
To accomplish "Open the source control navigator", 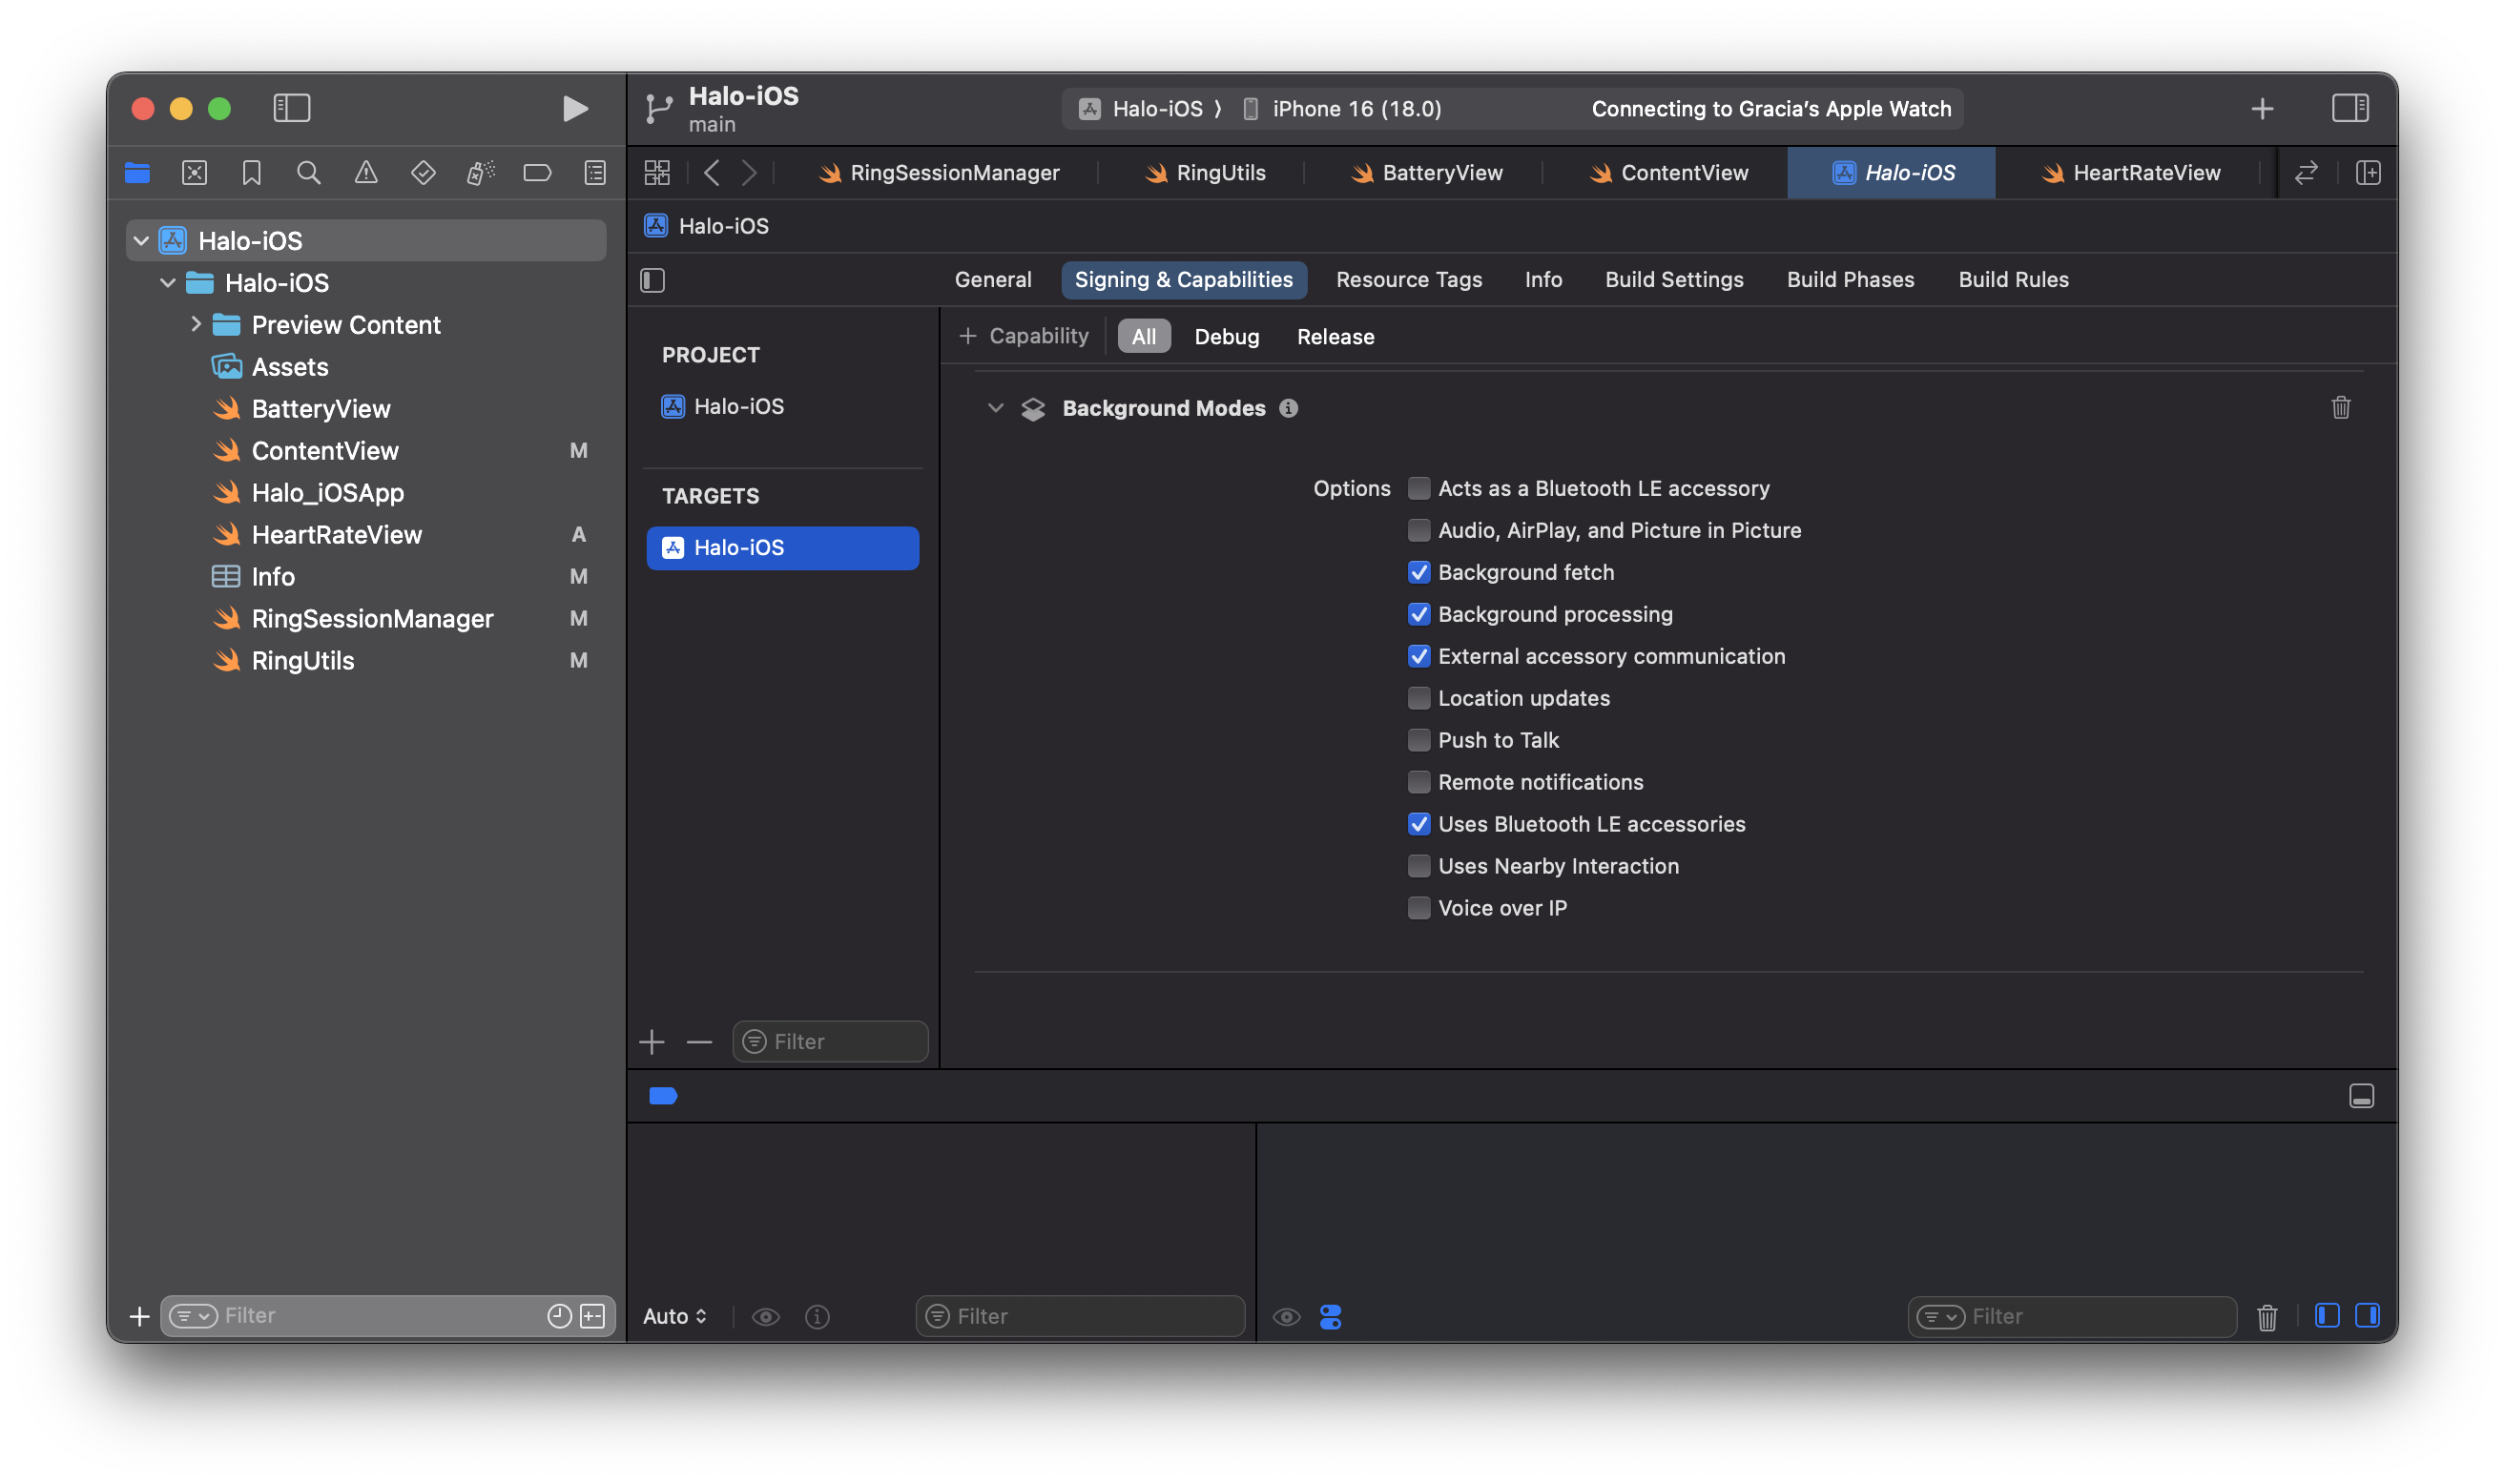I will [194, 173].
